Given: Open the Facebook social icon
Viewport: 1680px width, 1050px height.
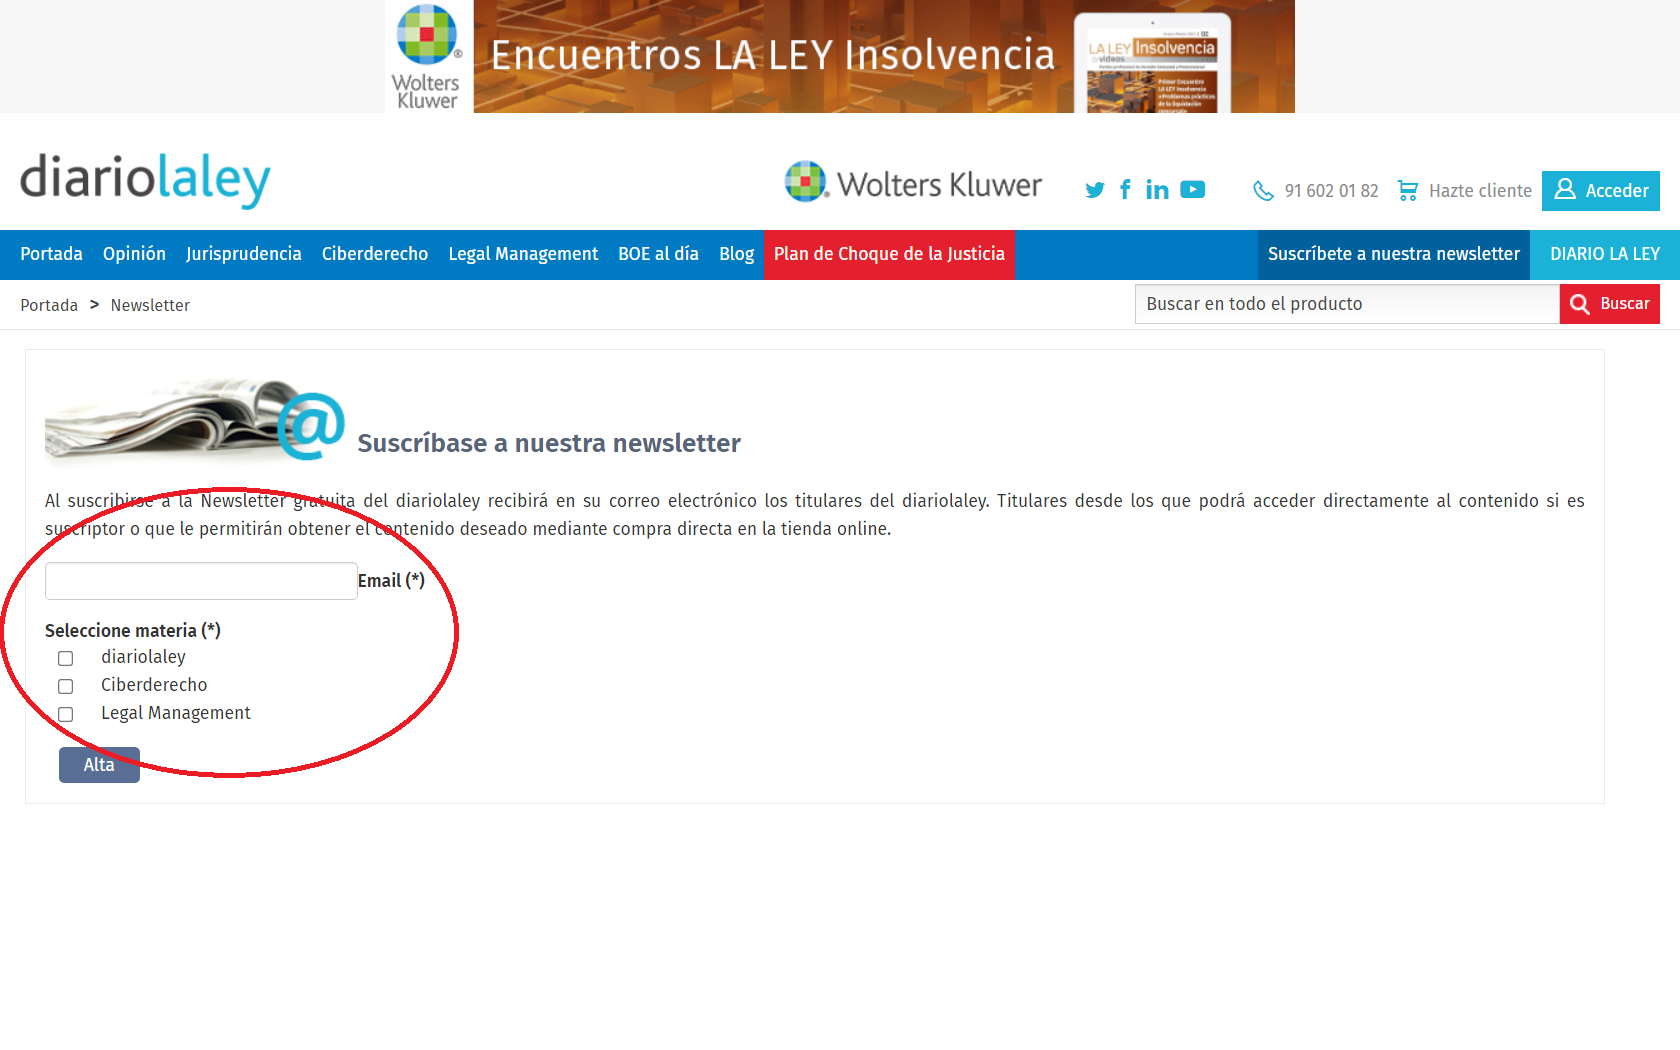Looking at the screenshot, I should click(1126, 189).
